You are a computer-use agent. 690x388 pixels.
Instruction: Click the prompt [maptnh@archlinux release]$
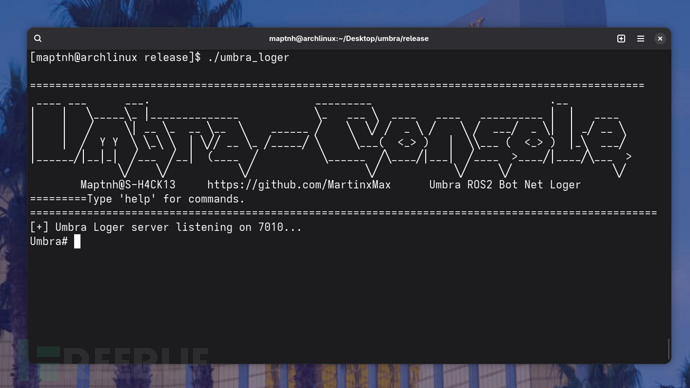coord(115,58)
